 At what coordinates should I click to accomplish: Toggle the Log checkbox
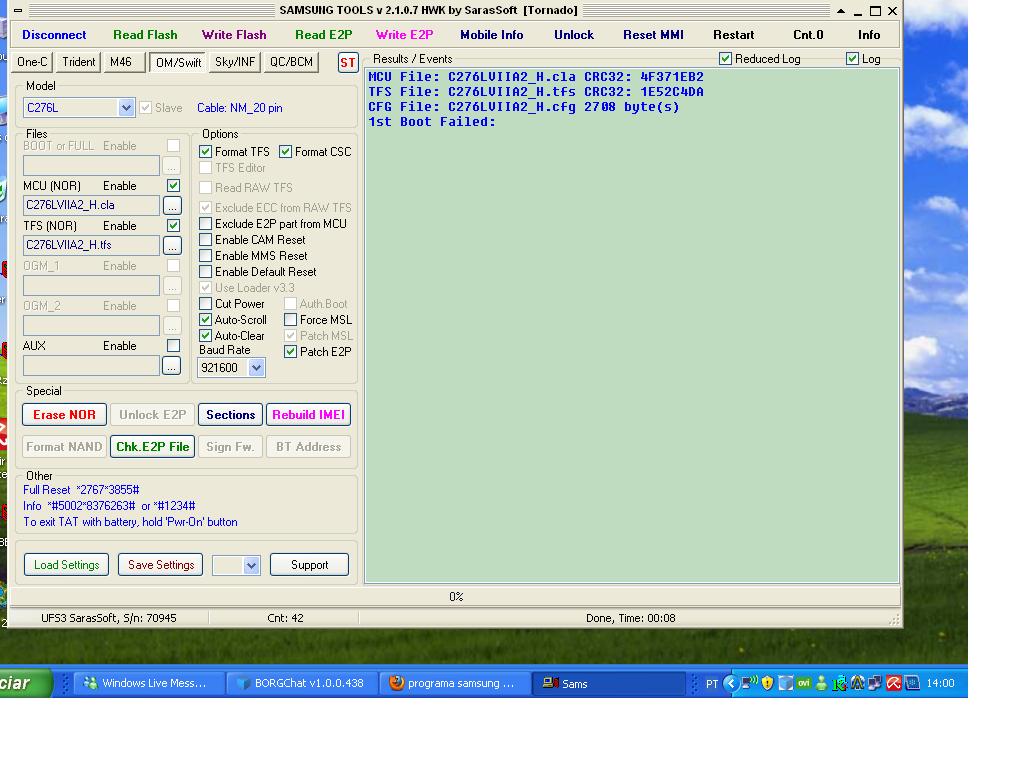click(x=852, y=59)
